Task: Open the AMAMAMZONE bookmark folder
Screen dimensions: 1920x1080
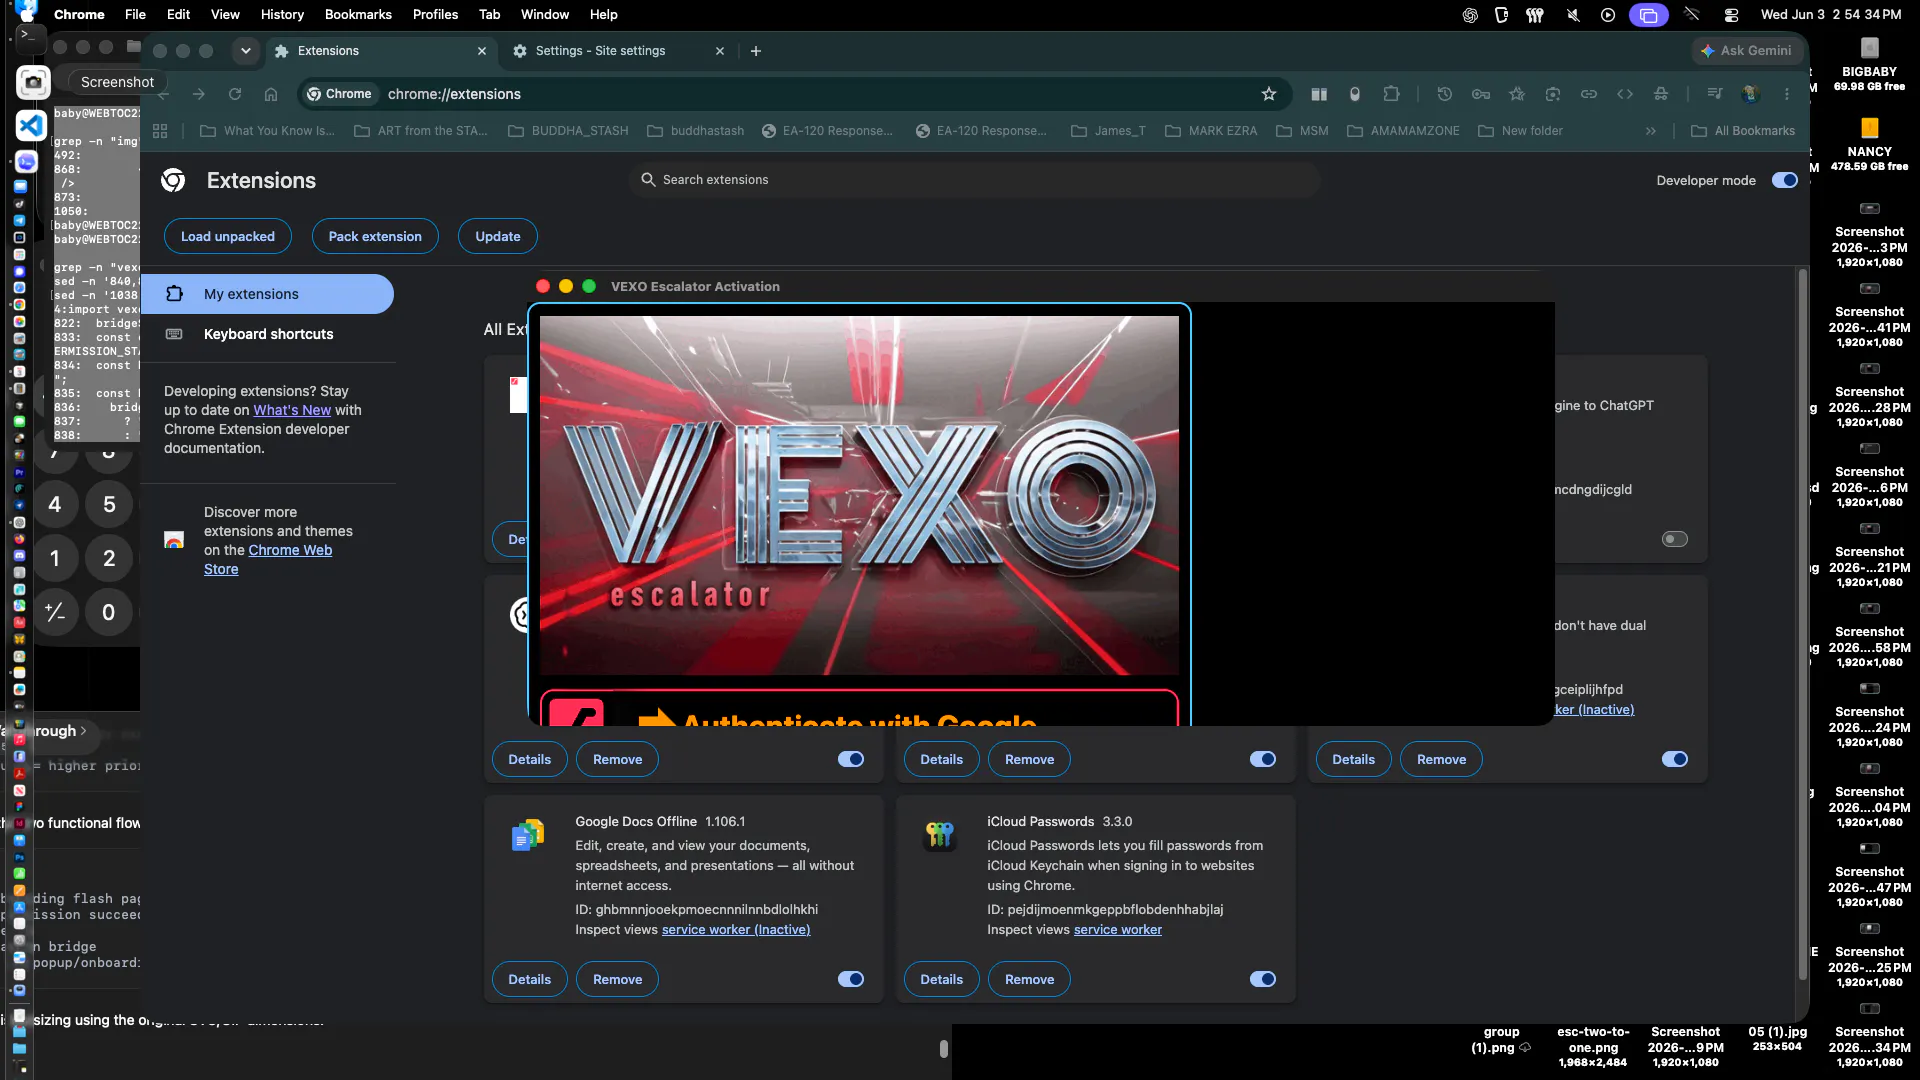Action: (x=1403, y=131)
